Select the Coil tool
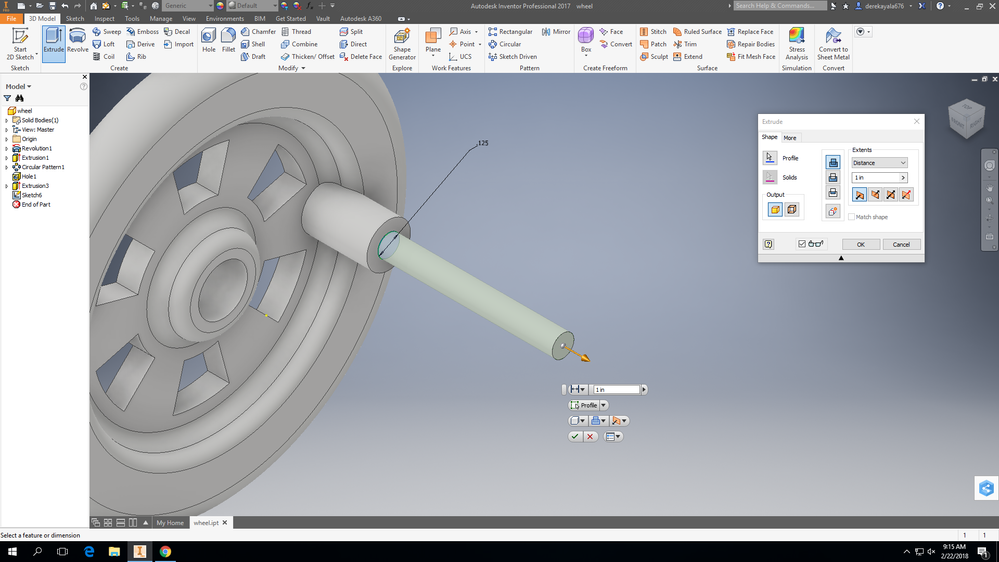The image size is (999, 562). point(104,57)
